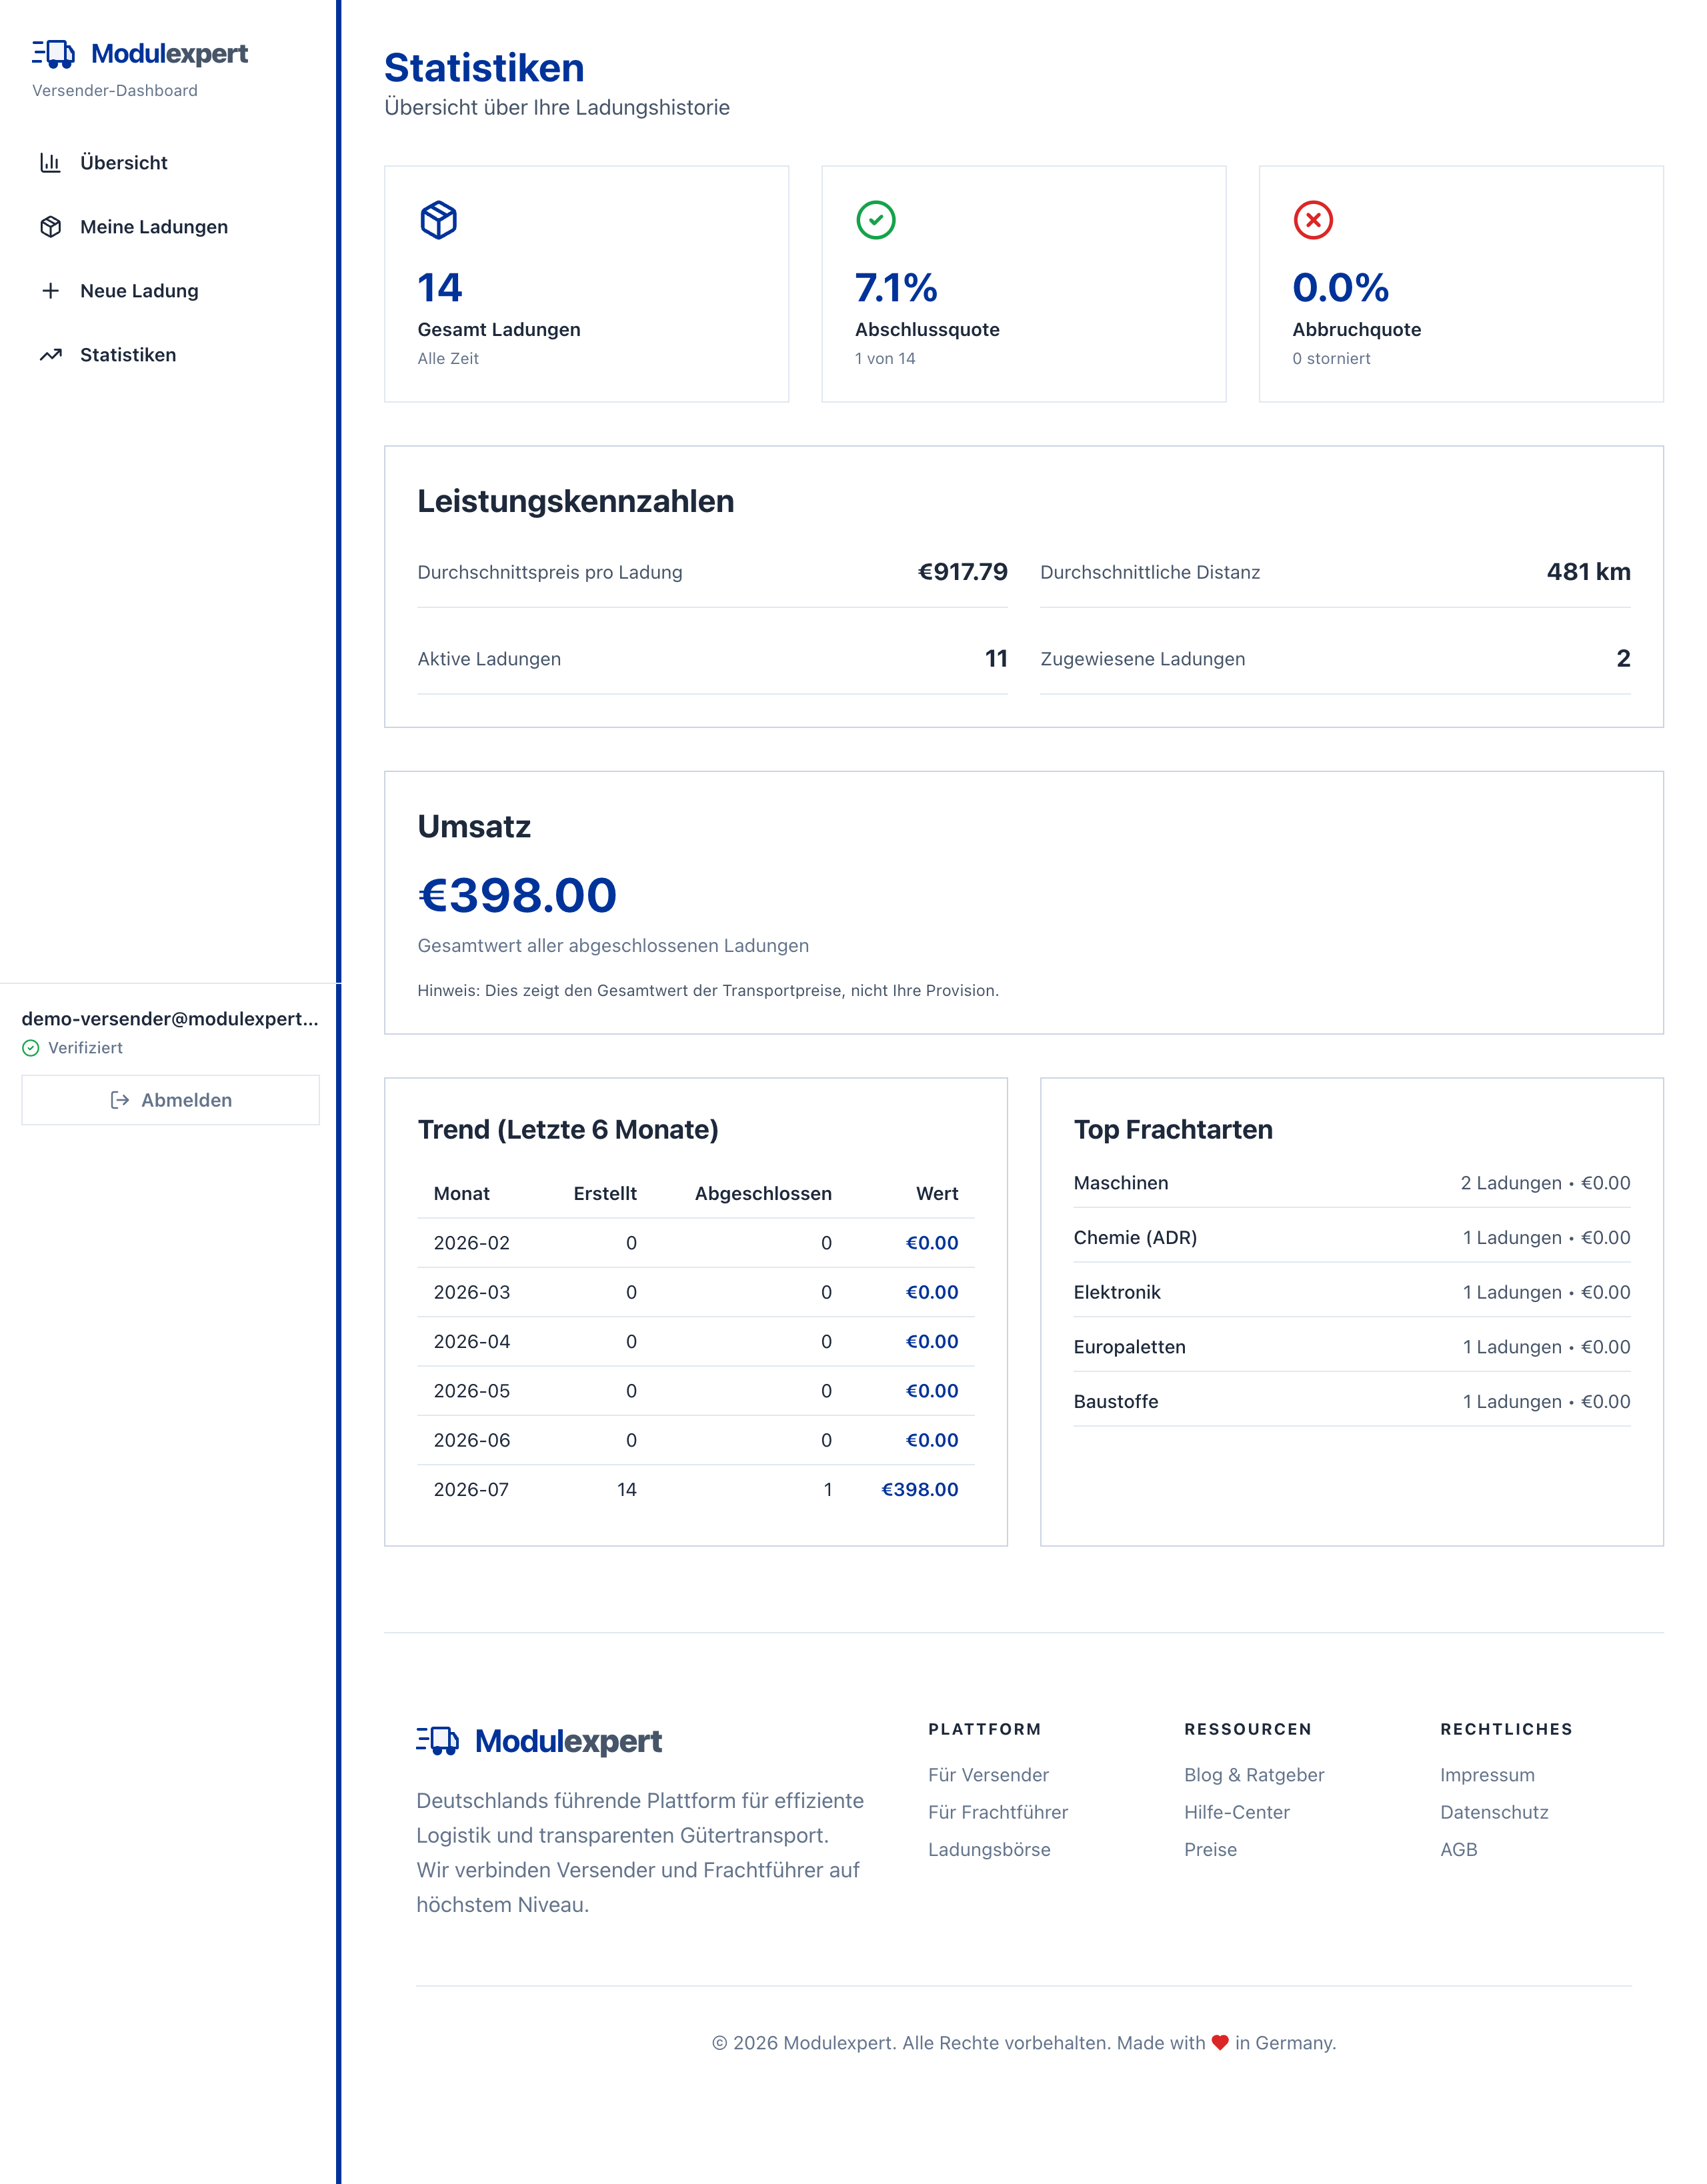The image size is (1707, 2184).
Task: Open the Impressum link
Action: tap(1487, 1775)
